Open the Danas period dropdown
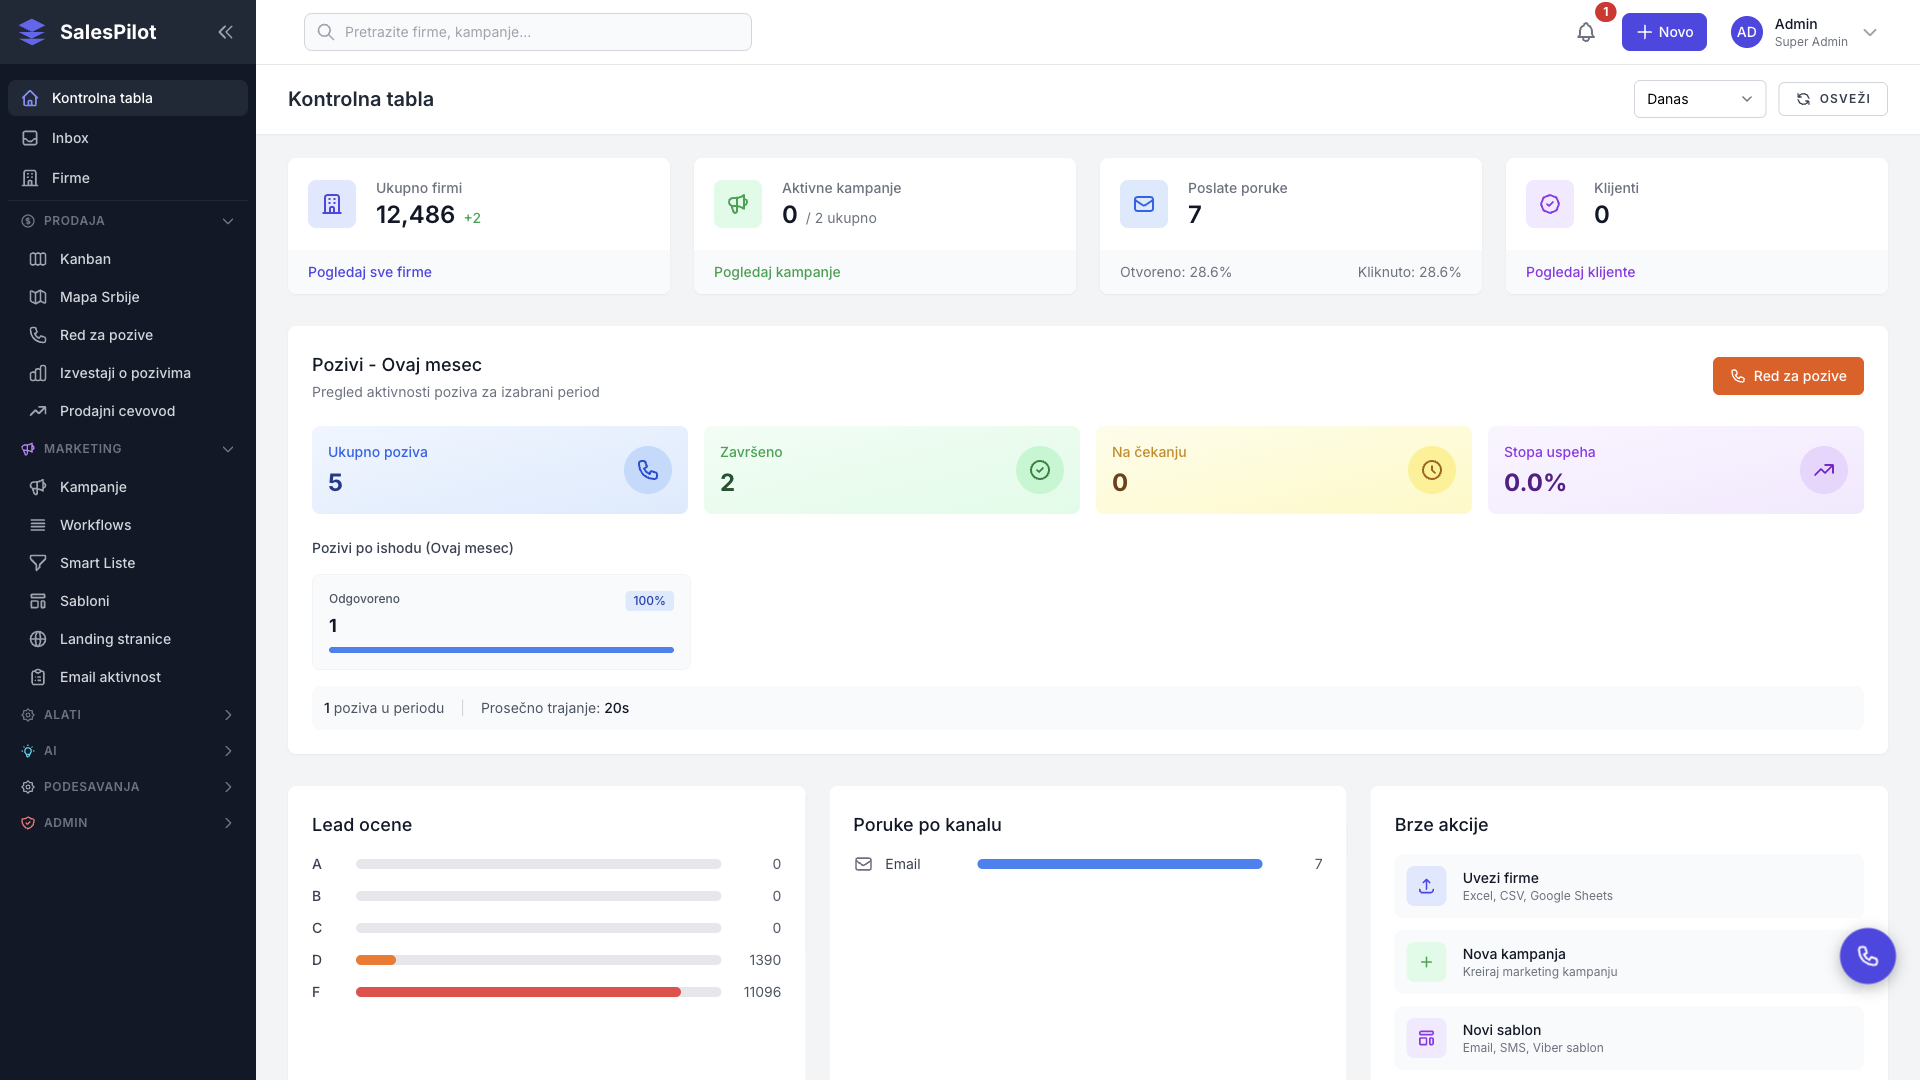Viewport: 1920px width, 1080px height. (1699, 99)
